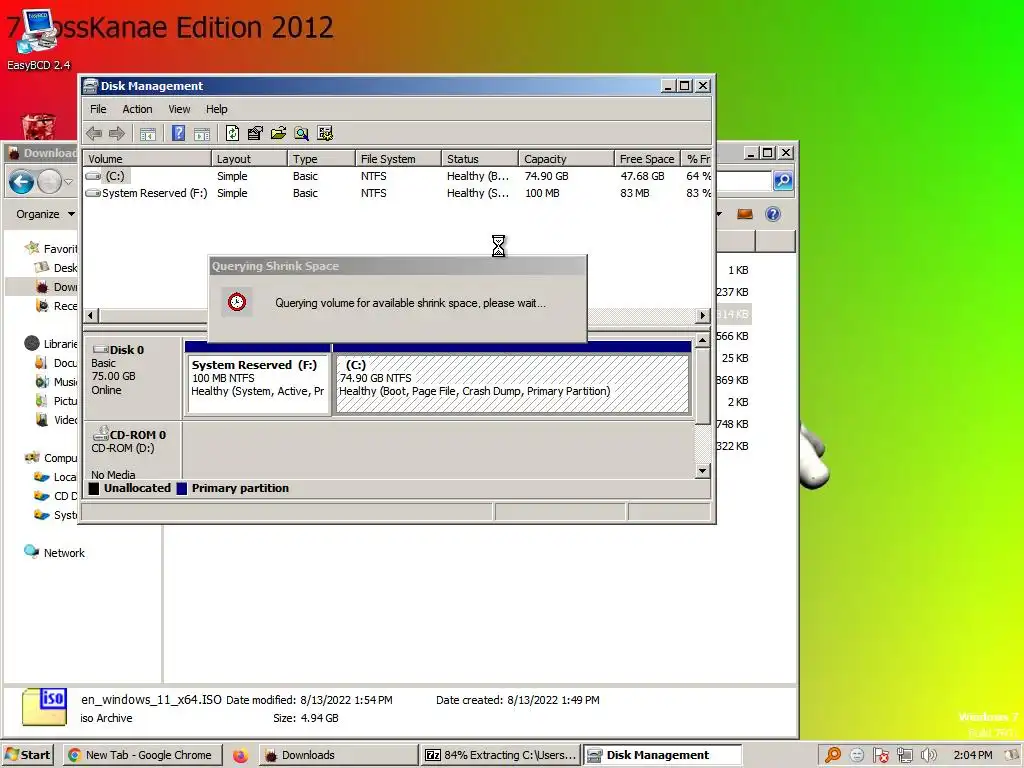Click the smiley face tray icon
The height and width of the screenshot is (768, 1024).
click(x=857, y=756)
